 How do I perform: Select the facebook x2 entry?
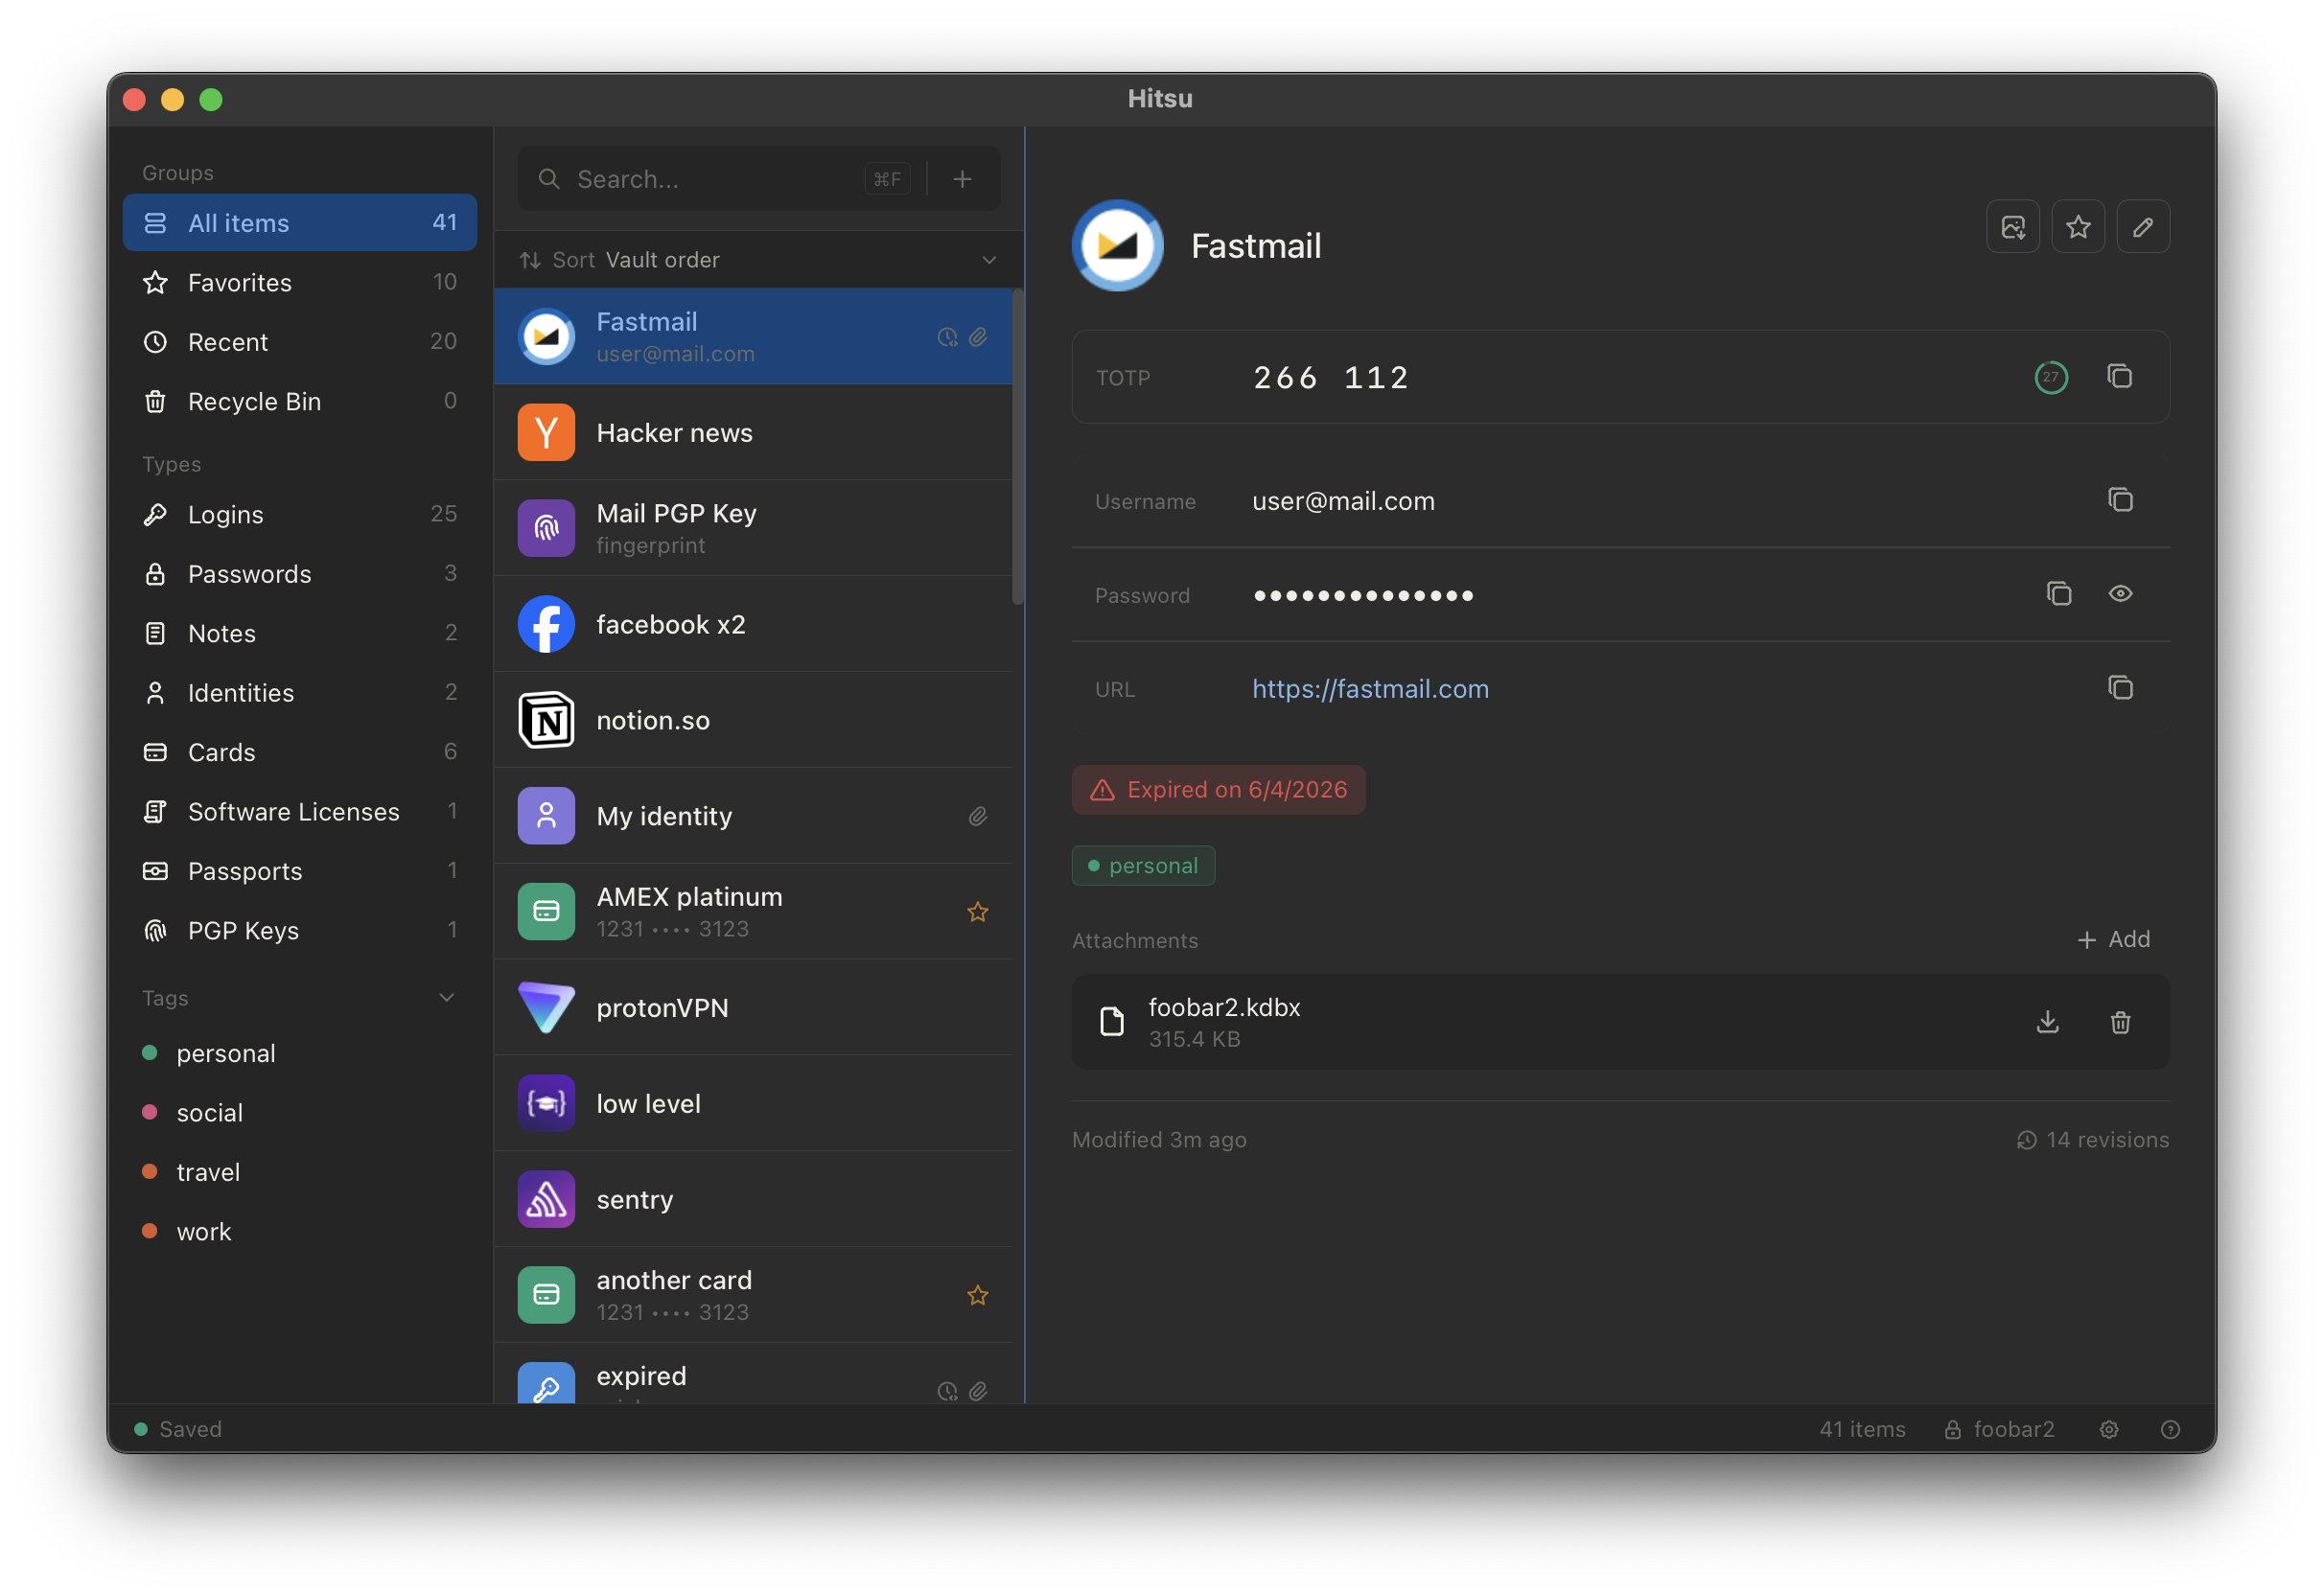(753, 624)
